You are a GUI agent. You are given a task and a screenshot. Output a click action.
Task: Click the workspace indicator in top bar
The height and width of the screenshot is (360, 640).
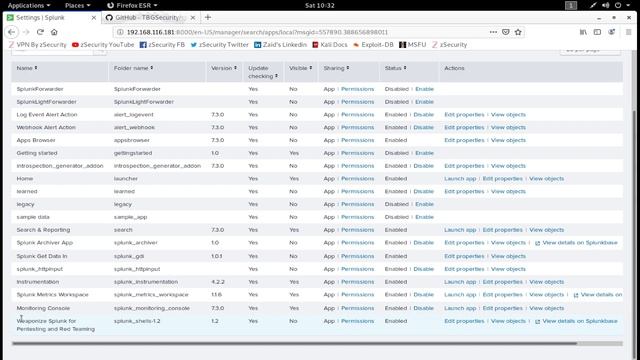coord(571,5)
